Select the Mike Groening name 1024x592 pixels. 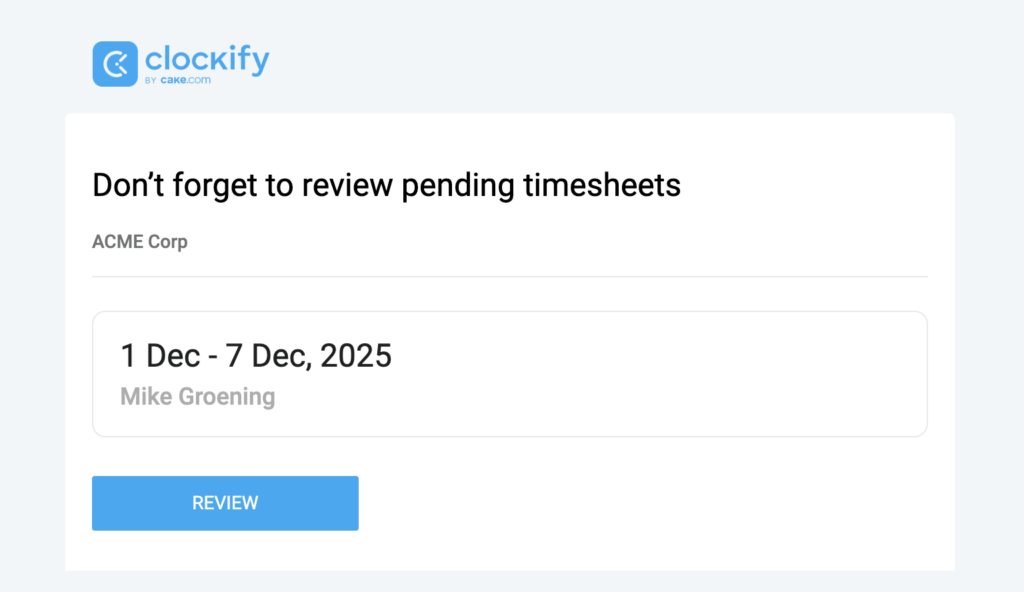click(x=197, y=396)
